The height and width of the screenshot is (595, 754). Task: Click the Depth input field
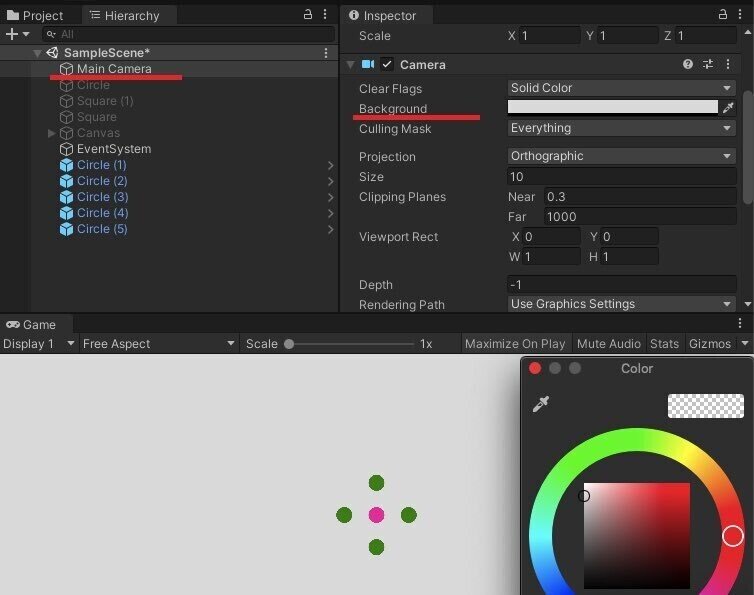621,284
